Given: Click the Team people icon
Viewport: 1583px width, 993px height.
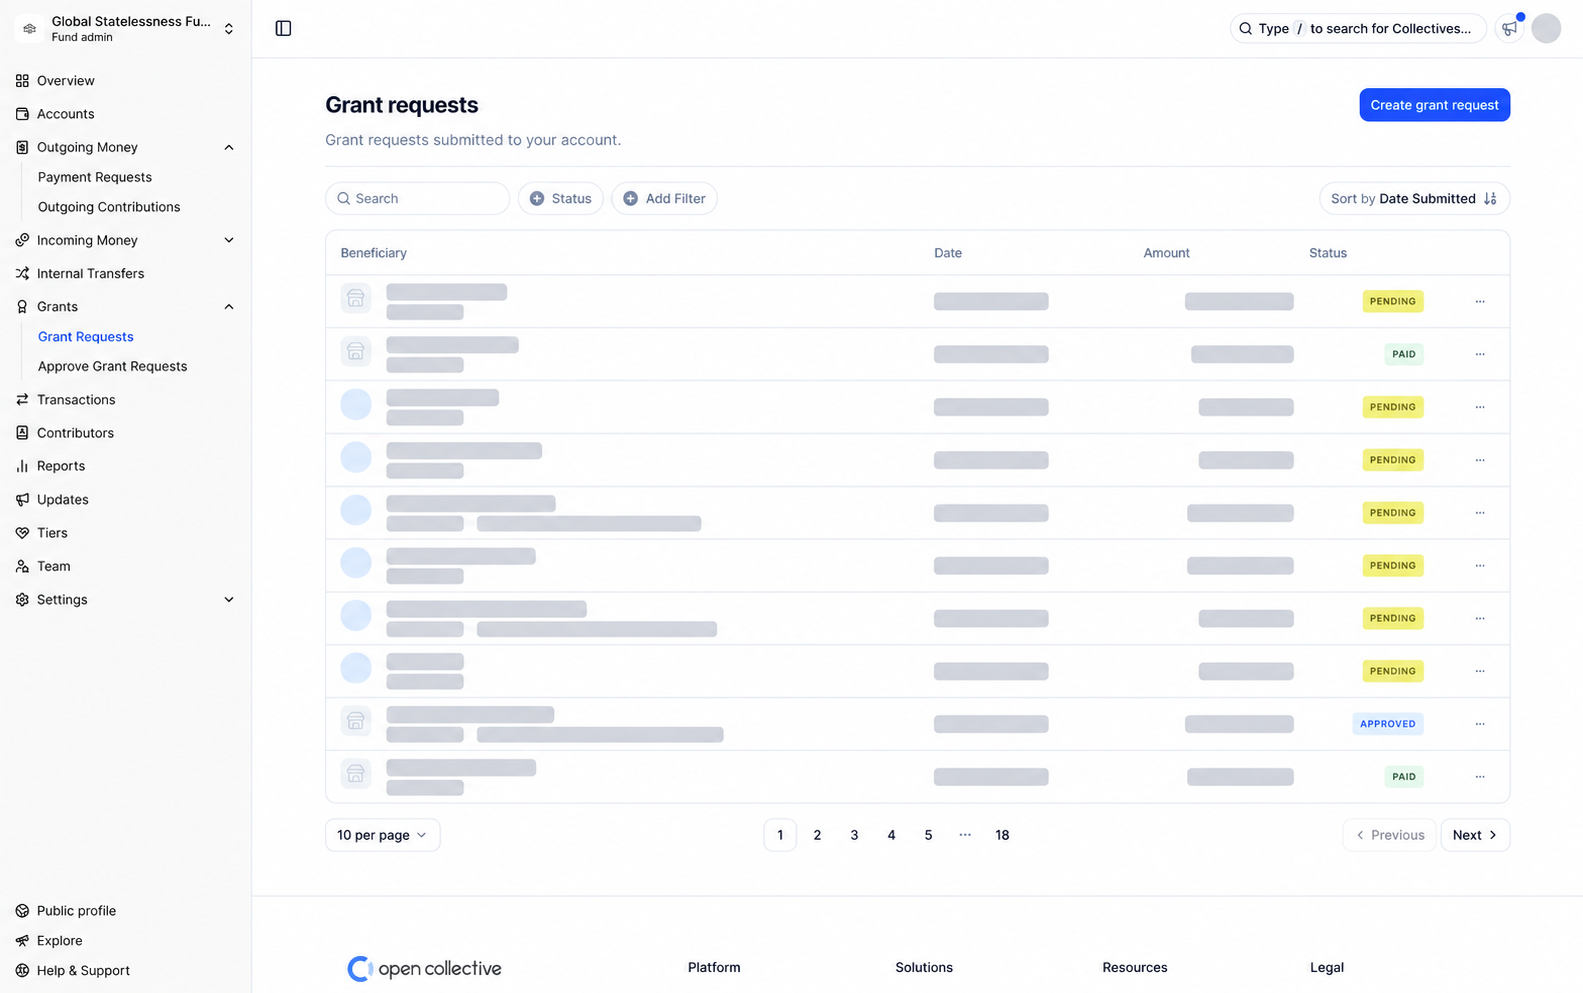Looking at the screenshot, I should point(22,566).
